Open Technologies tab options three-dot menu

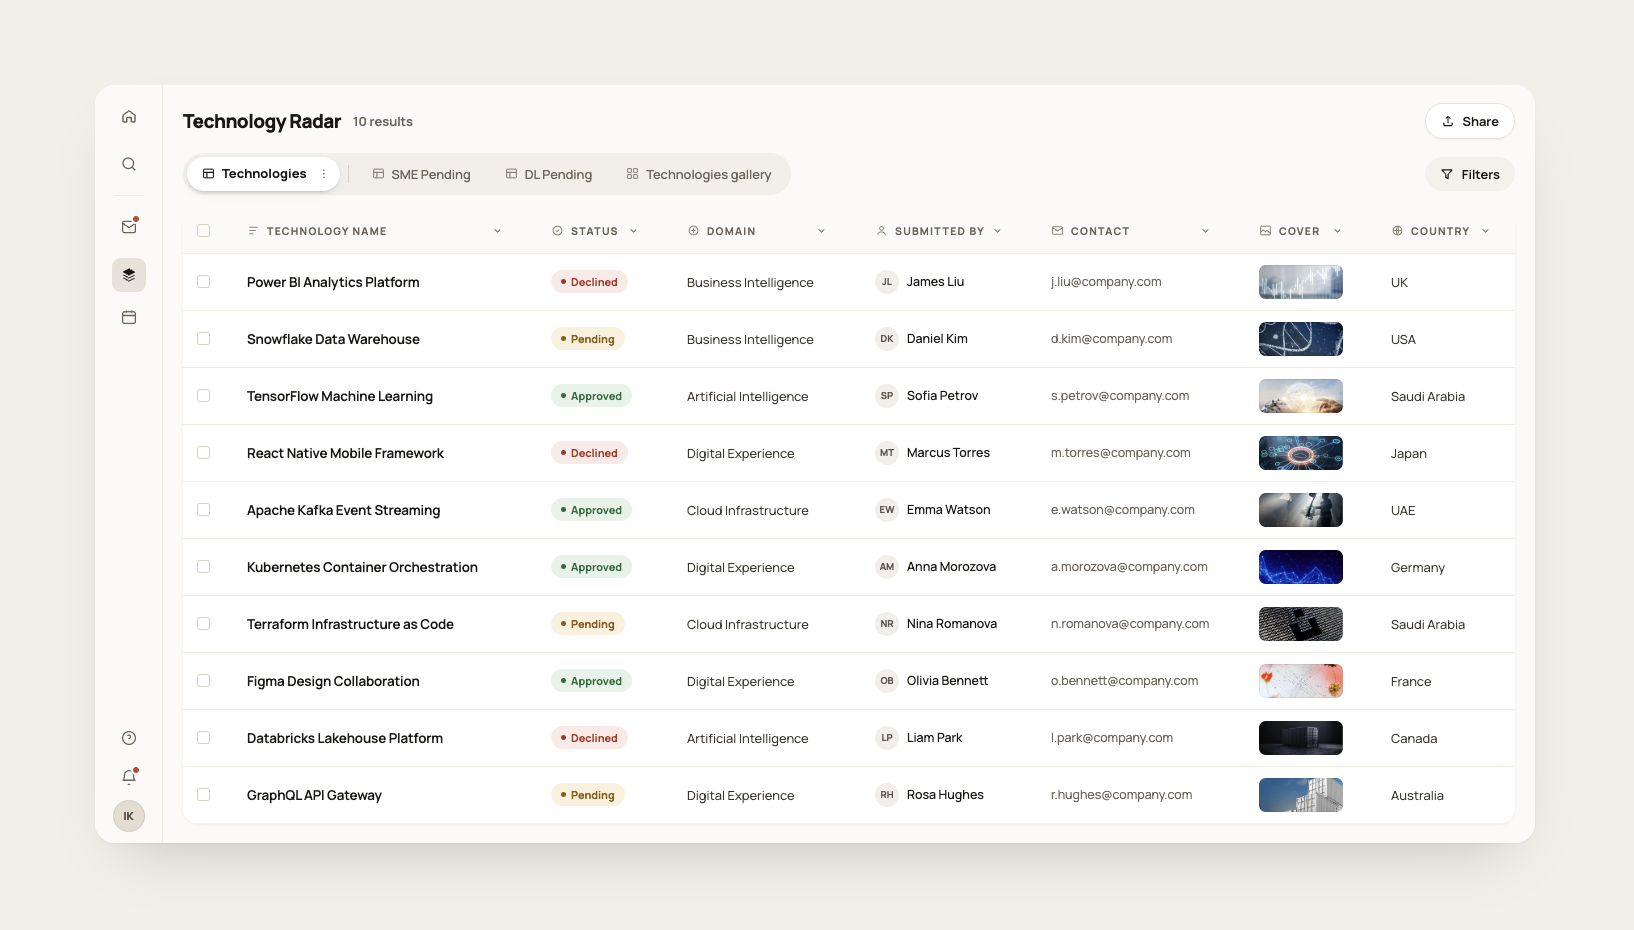tap(324, 174)
